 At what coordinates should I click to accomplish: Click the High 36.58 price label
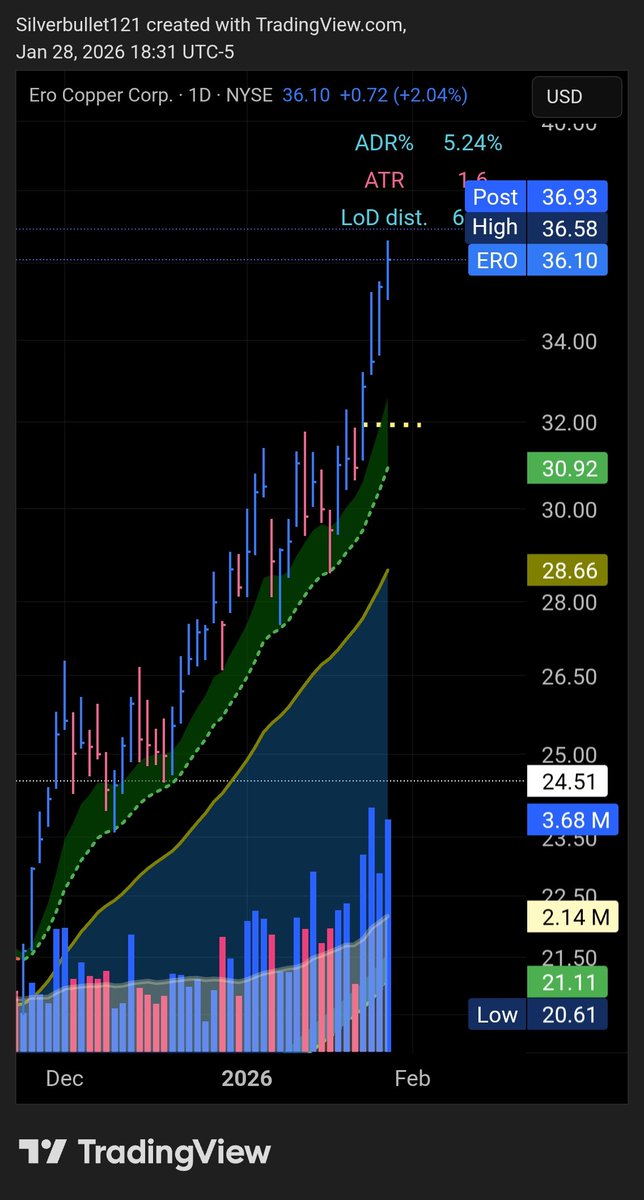(536, 228)
